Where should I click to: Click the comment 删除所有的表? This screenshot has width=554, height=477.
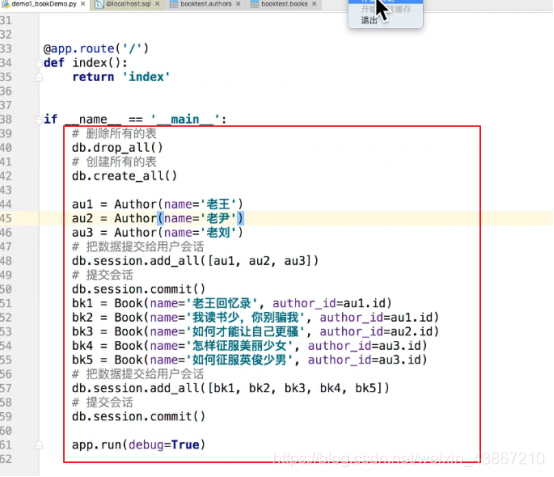(x=114, y=134)
